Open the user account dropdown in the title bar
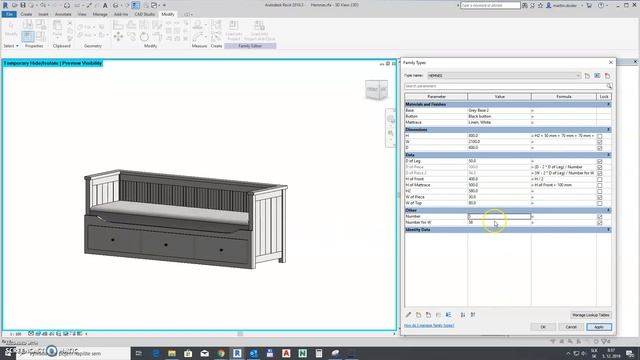 point(582,5)
